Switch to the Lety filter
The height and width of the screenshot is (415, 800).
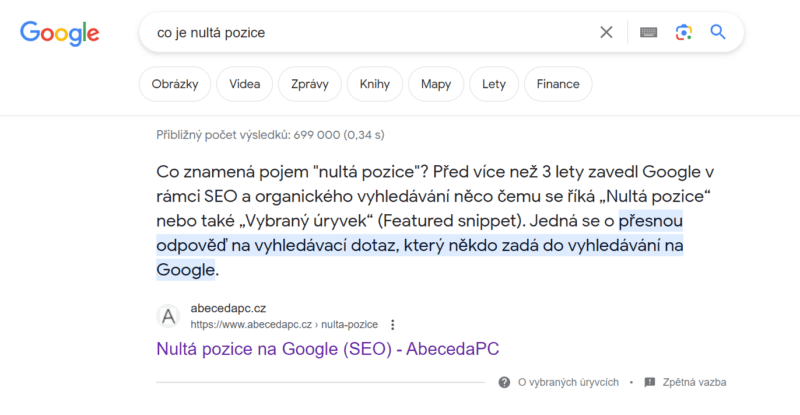point(494,84)
